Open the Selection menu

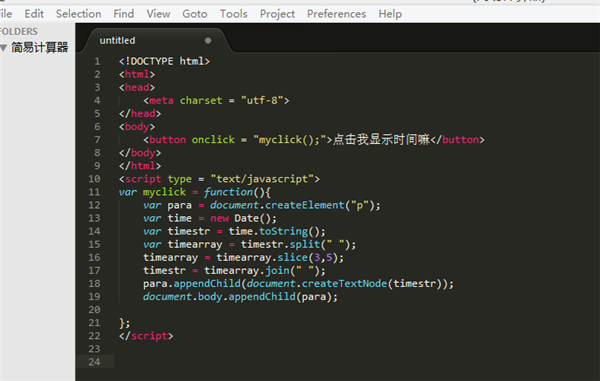coord(78,14)
